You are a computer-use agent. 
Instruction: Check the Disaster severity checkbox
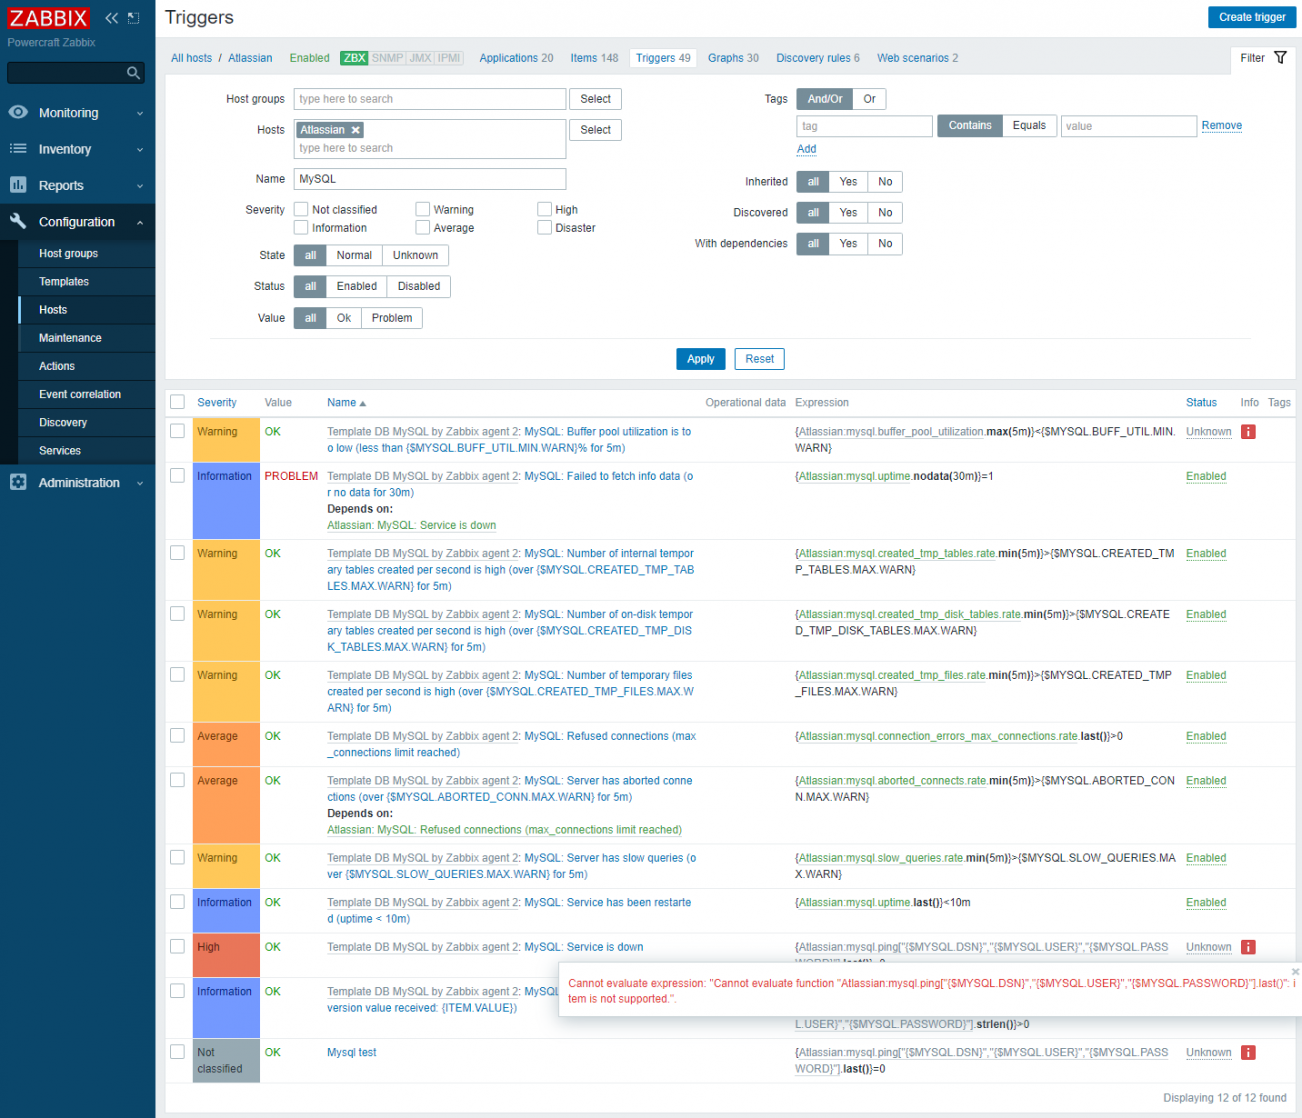click(x=545, y=228)
